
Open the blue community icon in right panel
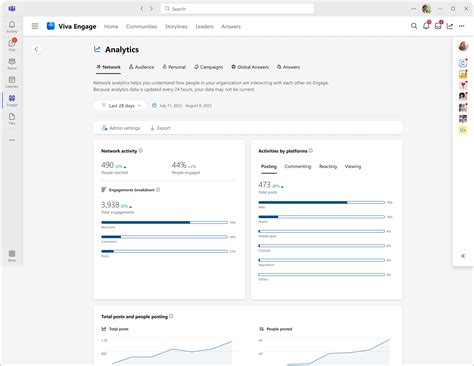click(x=463, y=63)
